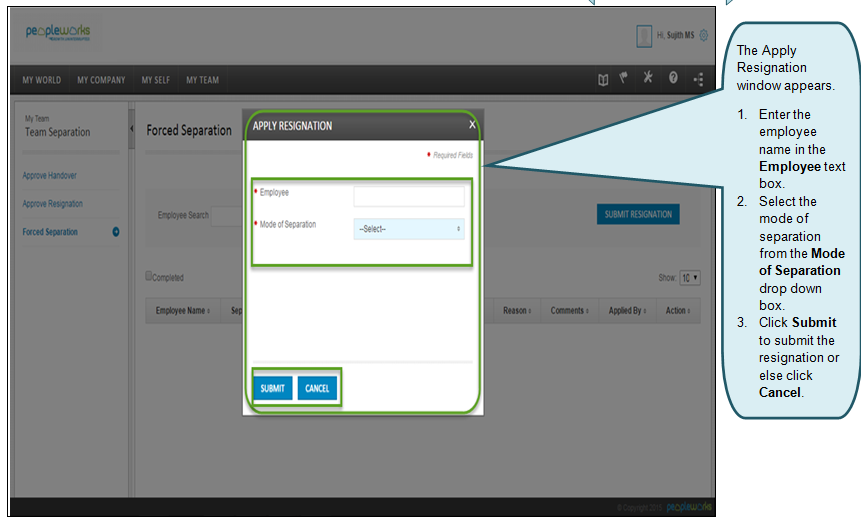Image resolution: width=861 pixels, height=523 pixels.
Task: Open the MY TEAM menu
Action: [x=202, y=80]
